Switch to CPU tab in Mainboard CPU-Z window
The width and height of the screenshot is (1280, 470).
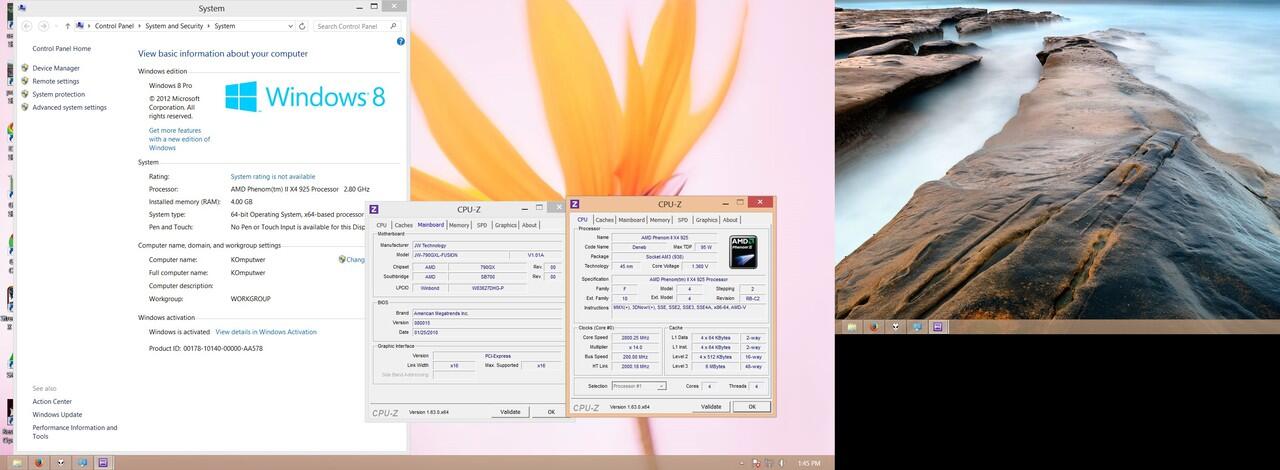(x=381, y=225)
